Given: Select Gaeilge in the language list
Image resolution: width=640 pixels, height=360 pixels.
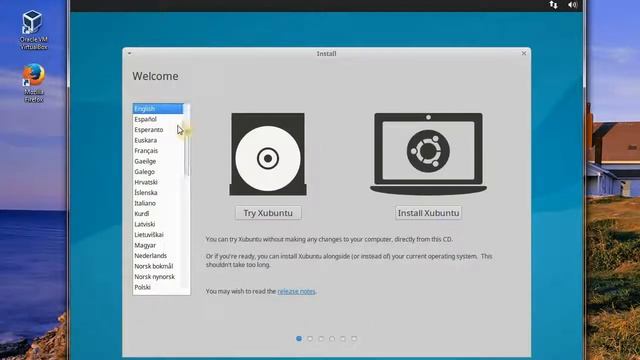Looking at the screenshot, I should tap(158, 161).
